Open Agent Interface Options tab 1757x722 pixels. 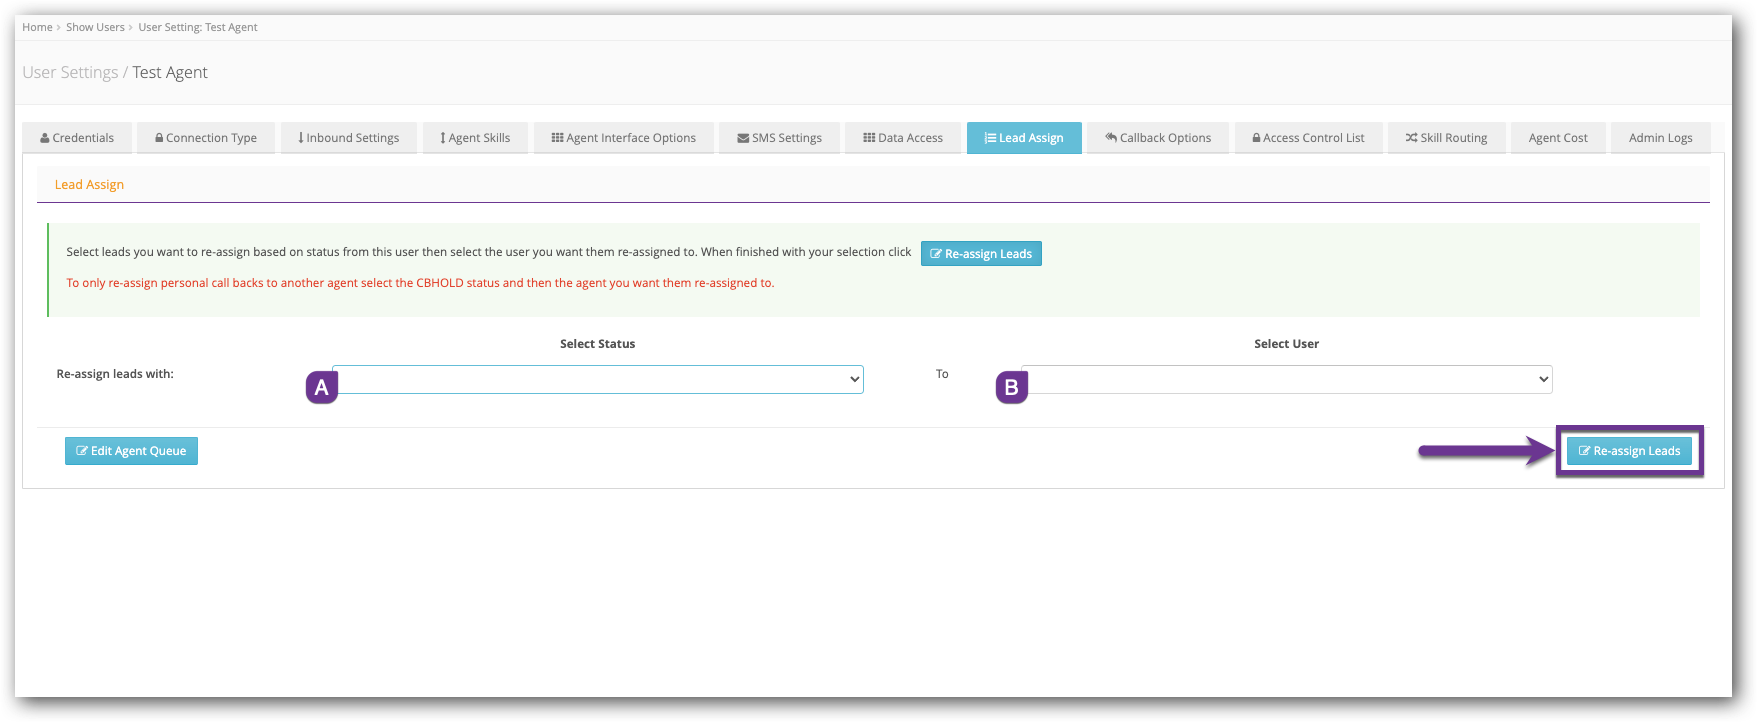(x=624, y=138)
